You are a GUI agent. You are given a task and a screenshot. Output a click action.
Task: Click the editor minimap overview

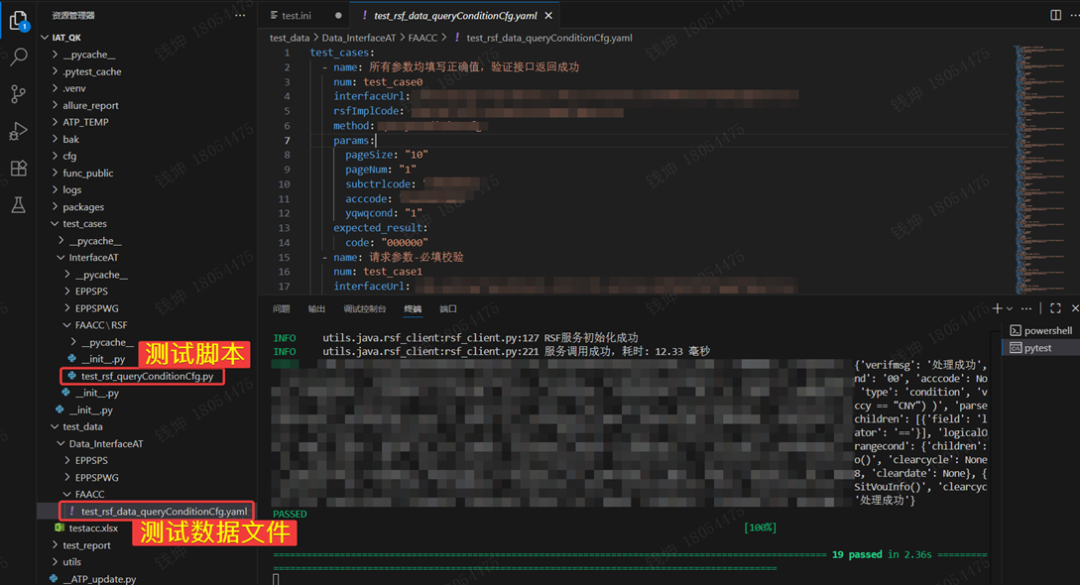(x=1040, y=169)
